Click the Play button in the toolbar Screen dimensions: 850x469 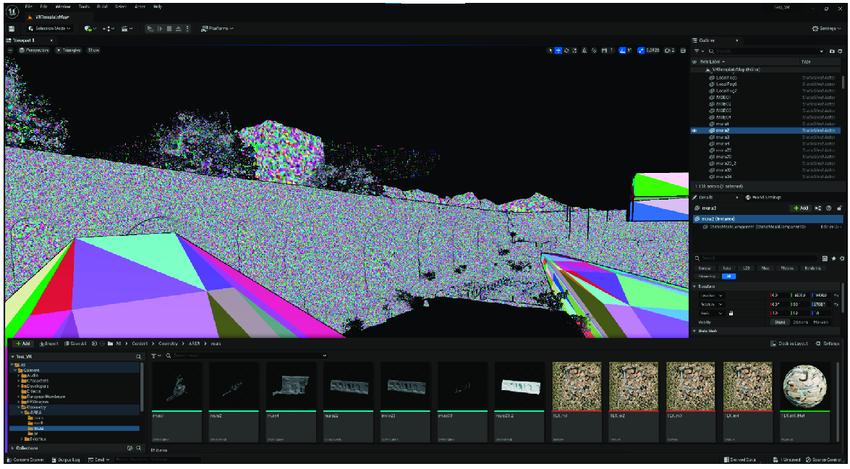click(152, 28)
